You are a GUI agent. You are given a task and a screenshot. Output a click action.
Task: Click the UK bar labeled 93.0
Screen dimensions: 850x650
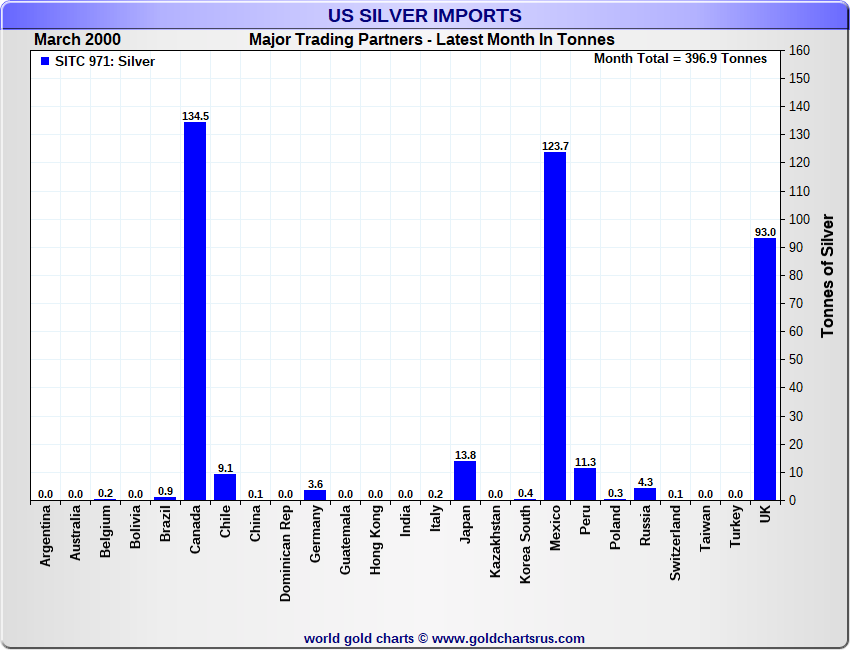pos(765,369)
